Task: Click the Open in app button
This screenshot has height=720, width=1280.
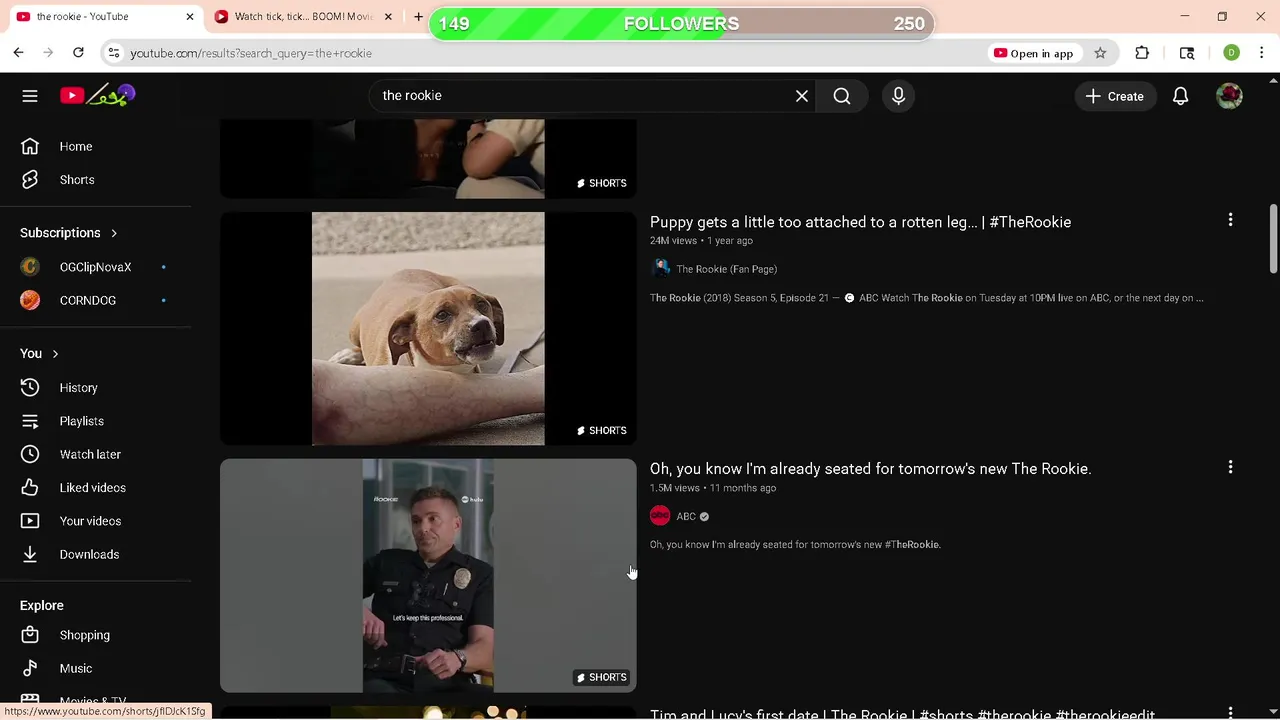Action: pyautogui.click(x=1033, y=53)
